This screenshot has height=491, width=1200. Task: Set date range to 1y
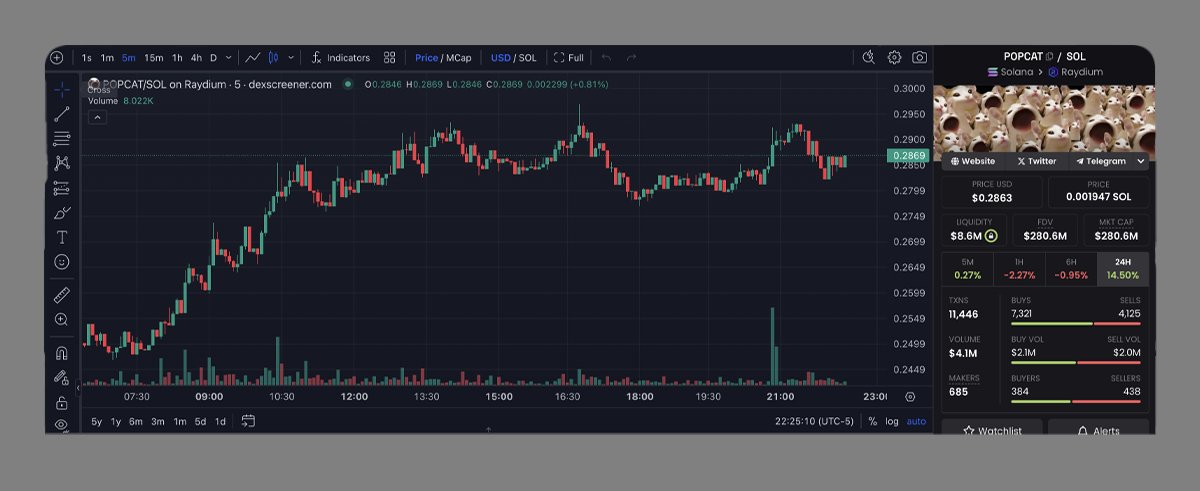tap(116, 421)
